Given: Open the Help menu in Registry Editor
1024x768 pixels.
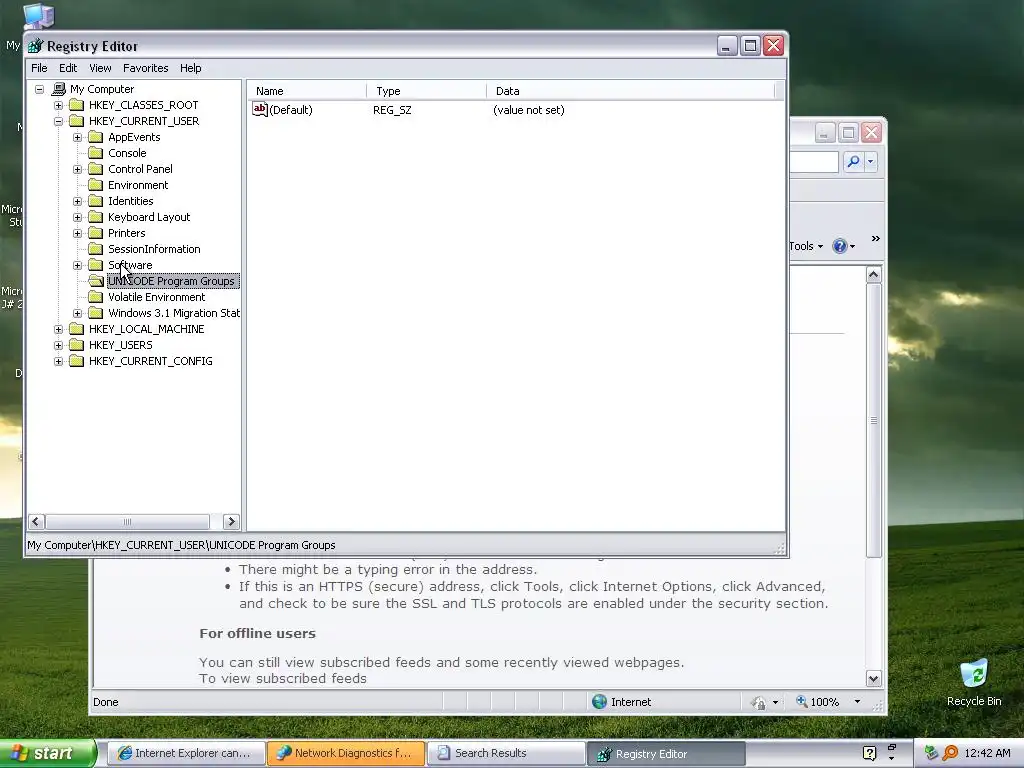Looking at the screenshot, I should 191,68.
